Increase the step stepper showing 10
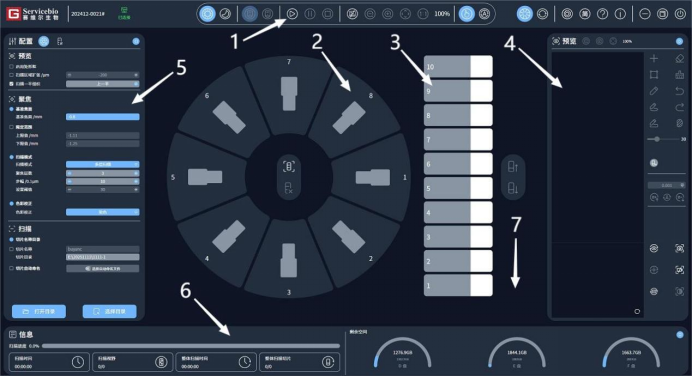Screen dimensions: 693x377 [x=136, y=181]
